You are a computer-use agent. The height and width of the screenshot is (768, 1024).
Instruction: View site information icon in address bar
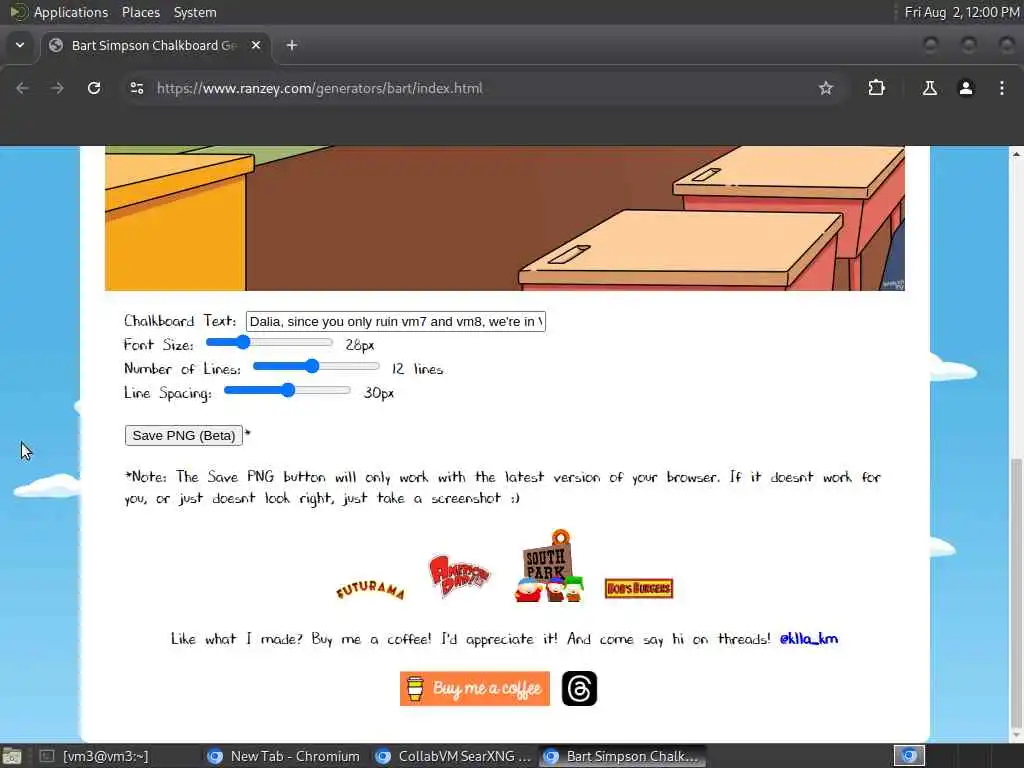pos(136,88)
